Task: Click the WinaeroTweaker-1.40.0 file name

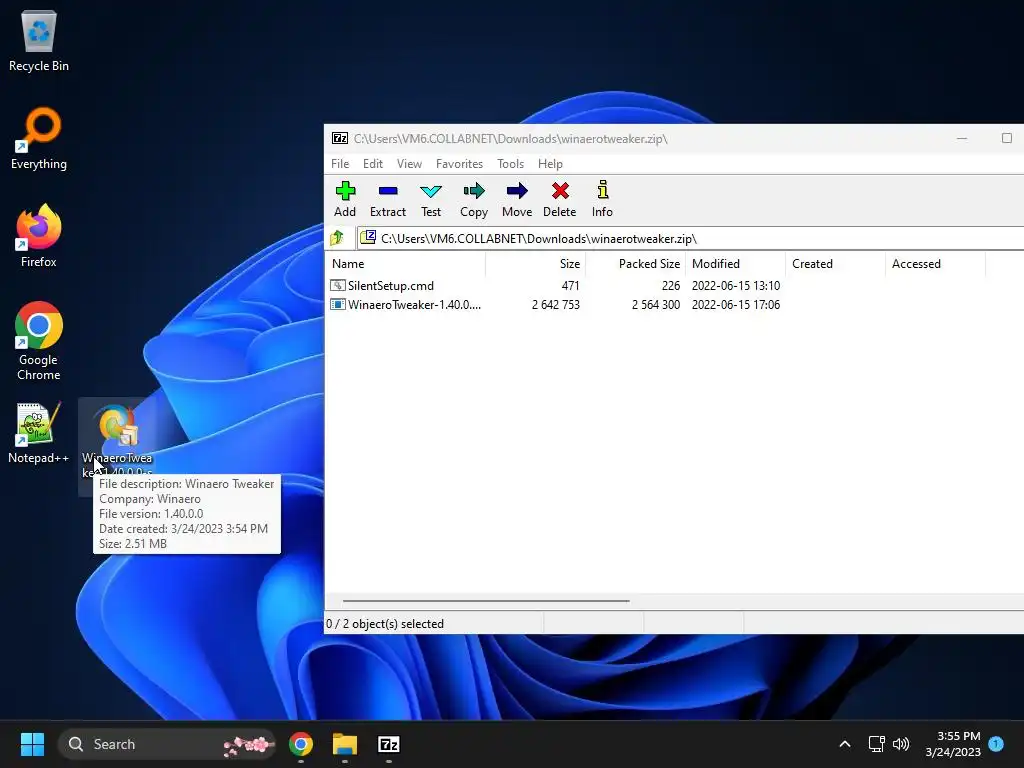Action: [415, 304]
